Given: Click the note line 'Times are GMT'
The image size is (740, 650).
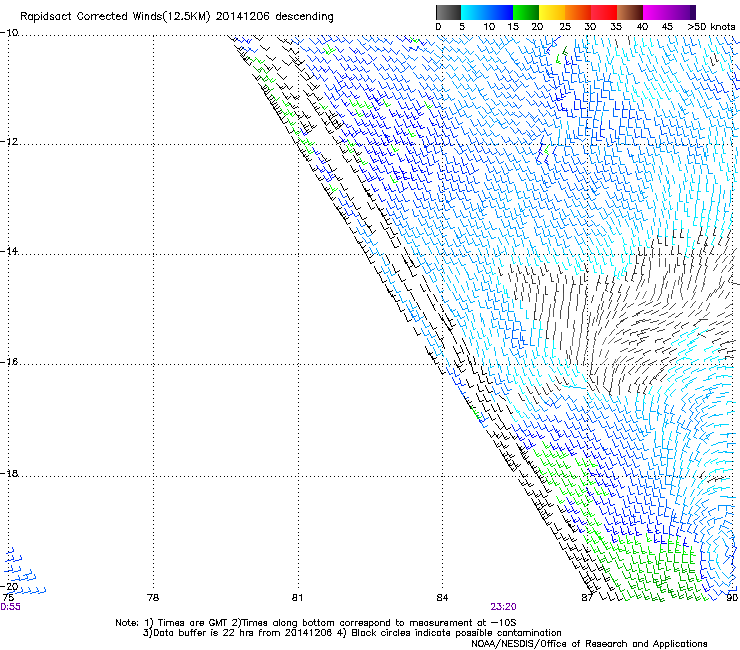Looking at the screenshot, I should [x=193, y=623].
